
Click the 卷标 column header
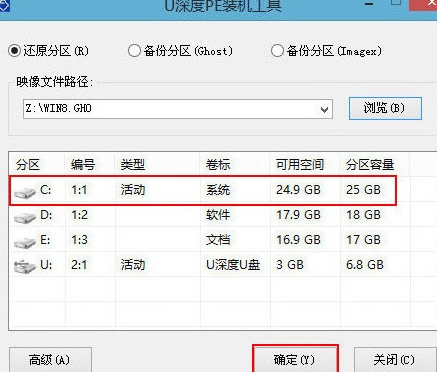218,164
